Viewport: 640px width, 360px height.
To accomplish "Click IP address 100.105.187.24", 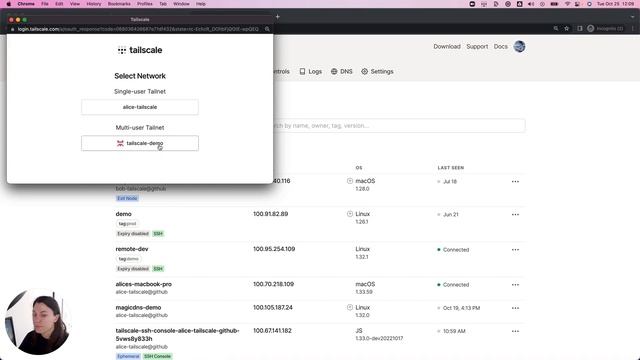I will point(273,307).
